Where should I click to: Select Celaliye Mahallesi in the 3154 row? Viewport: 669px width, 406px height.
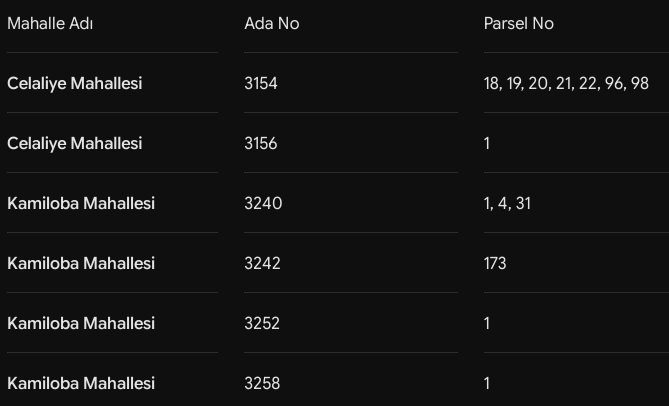75,83
